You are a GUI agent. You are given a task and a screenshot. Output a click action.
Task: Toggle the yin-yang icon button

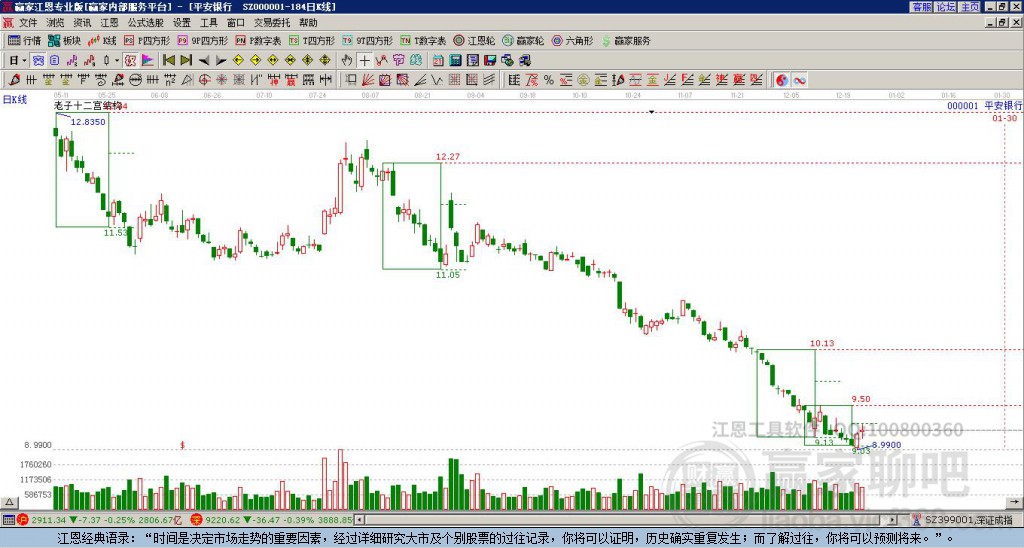coord(782,80)
